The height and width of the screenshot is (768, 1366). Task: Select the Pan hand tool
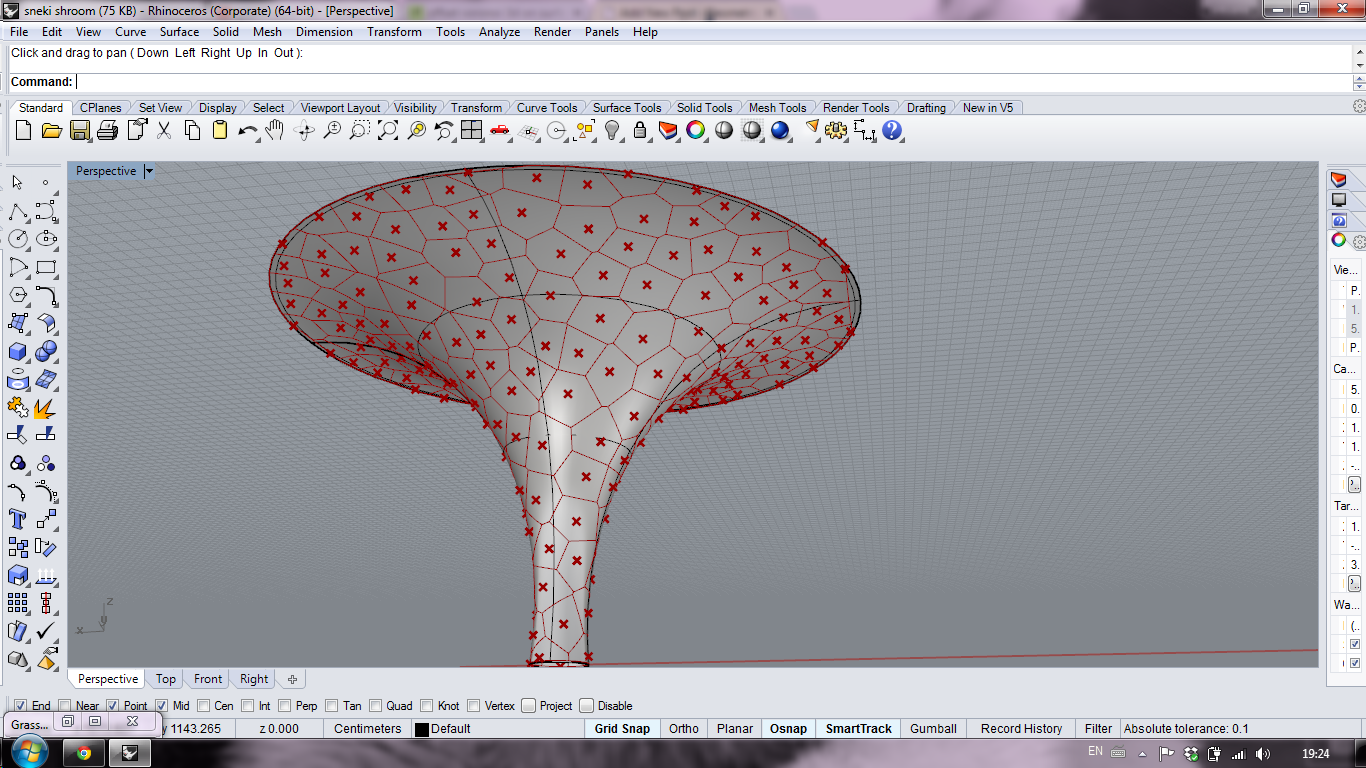tap(276, 130)
